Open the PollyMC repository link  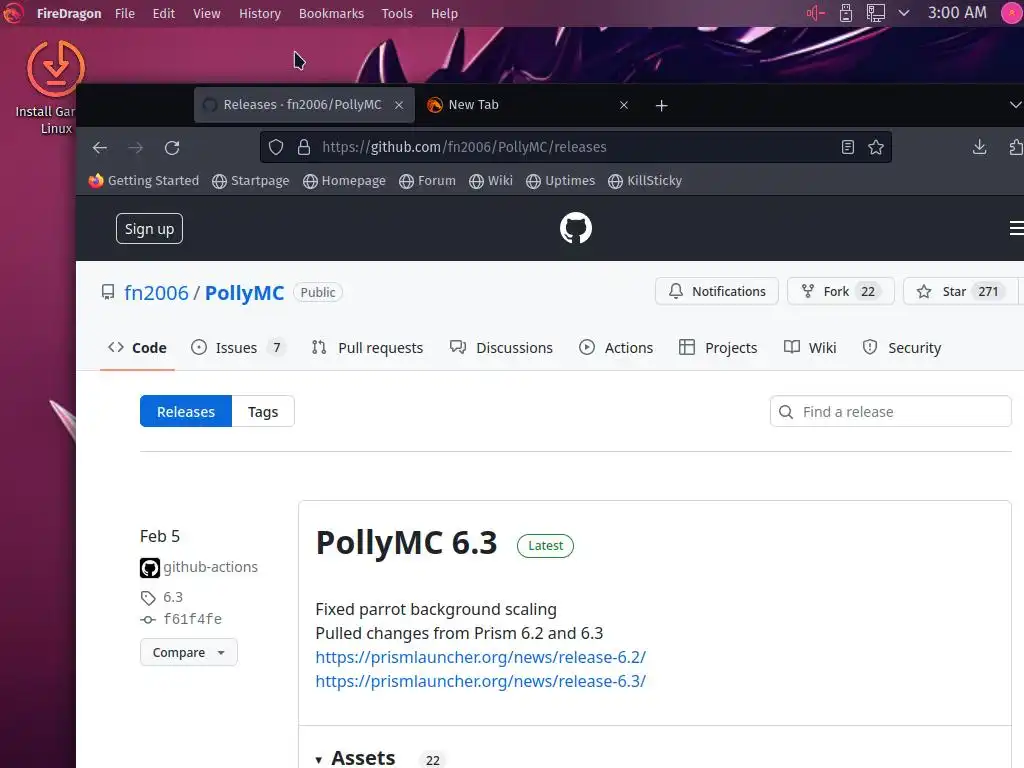pos(244,293)
